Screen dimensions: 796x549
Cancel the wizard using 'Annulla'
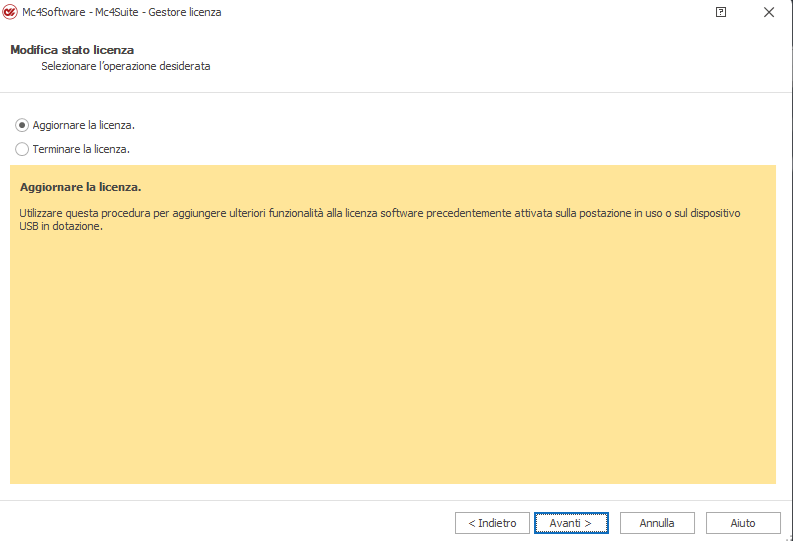coord(657,523)
